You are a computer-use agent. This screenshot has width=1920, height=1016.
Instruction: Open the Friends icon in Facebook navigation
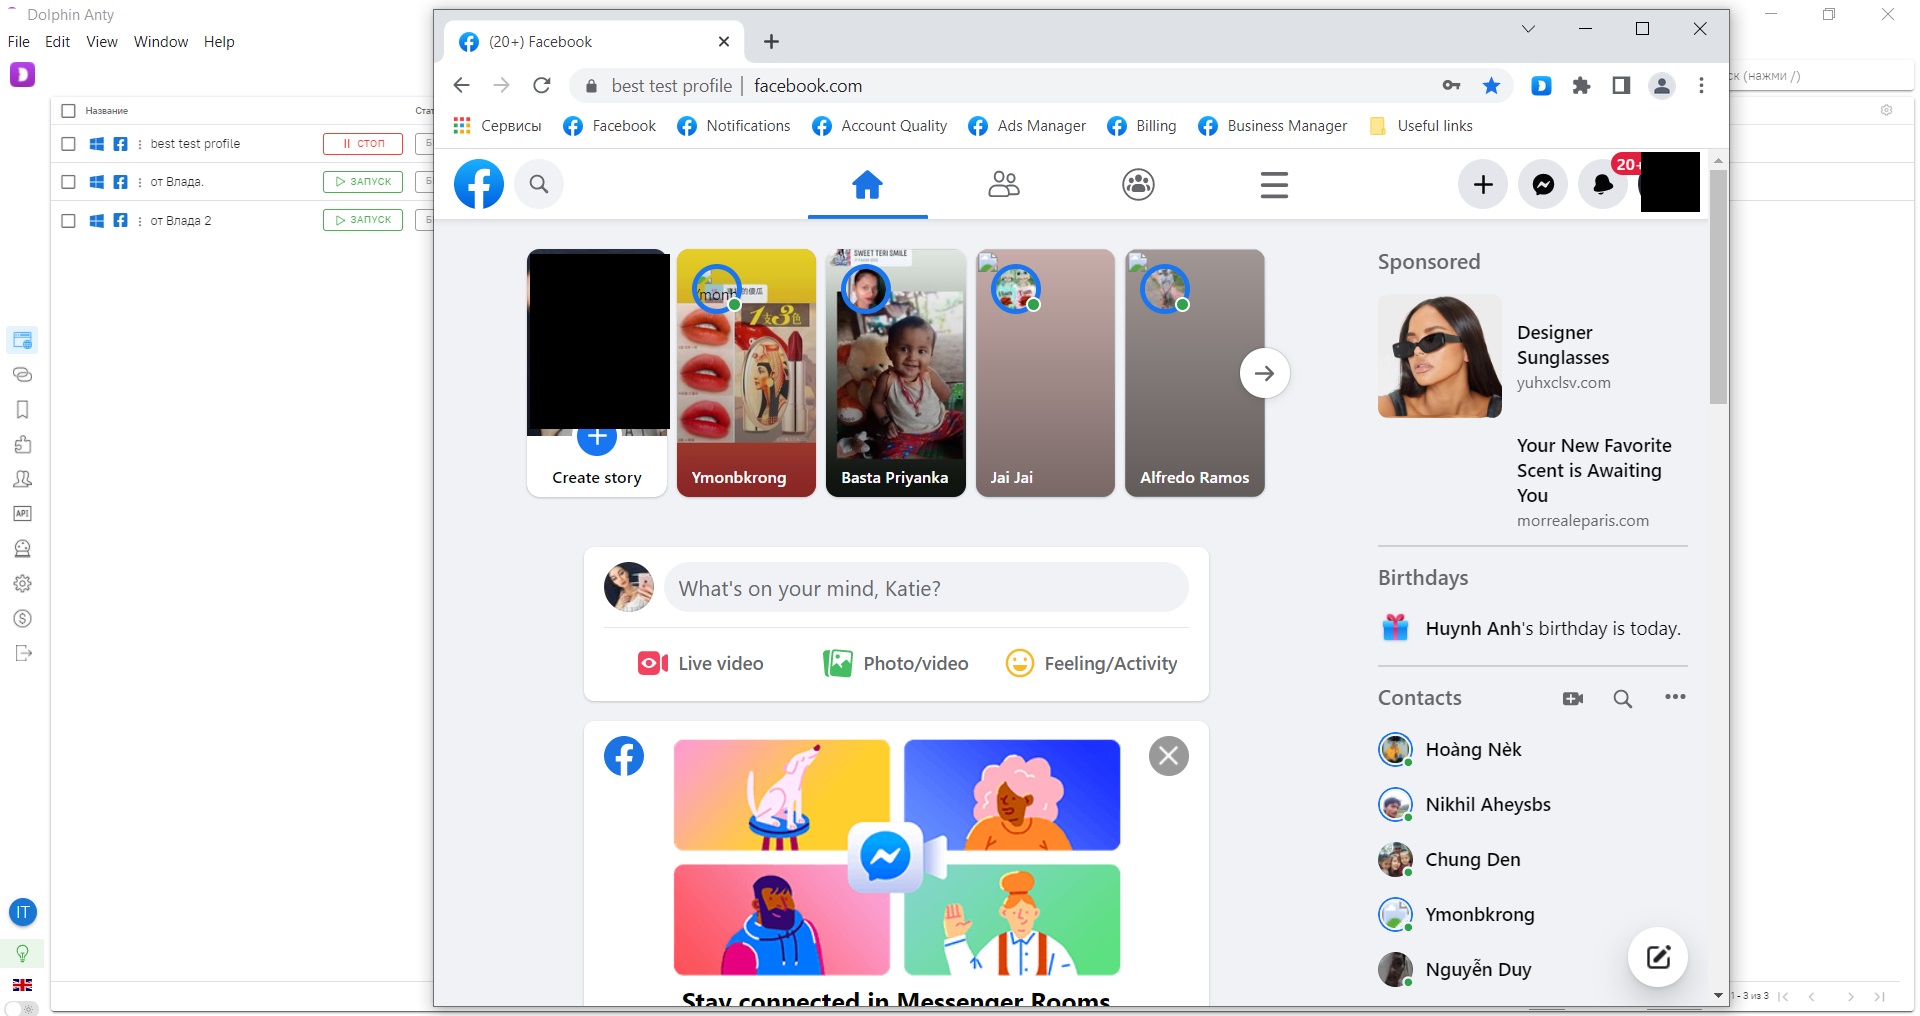point(1003,185)
